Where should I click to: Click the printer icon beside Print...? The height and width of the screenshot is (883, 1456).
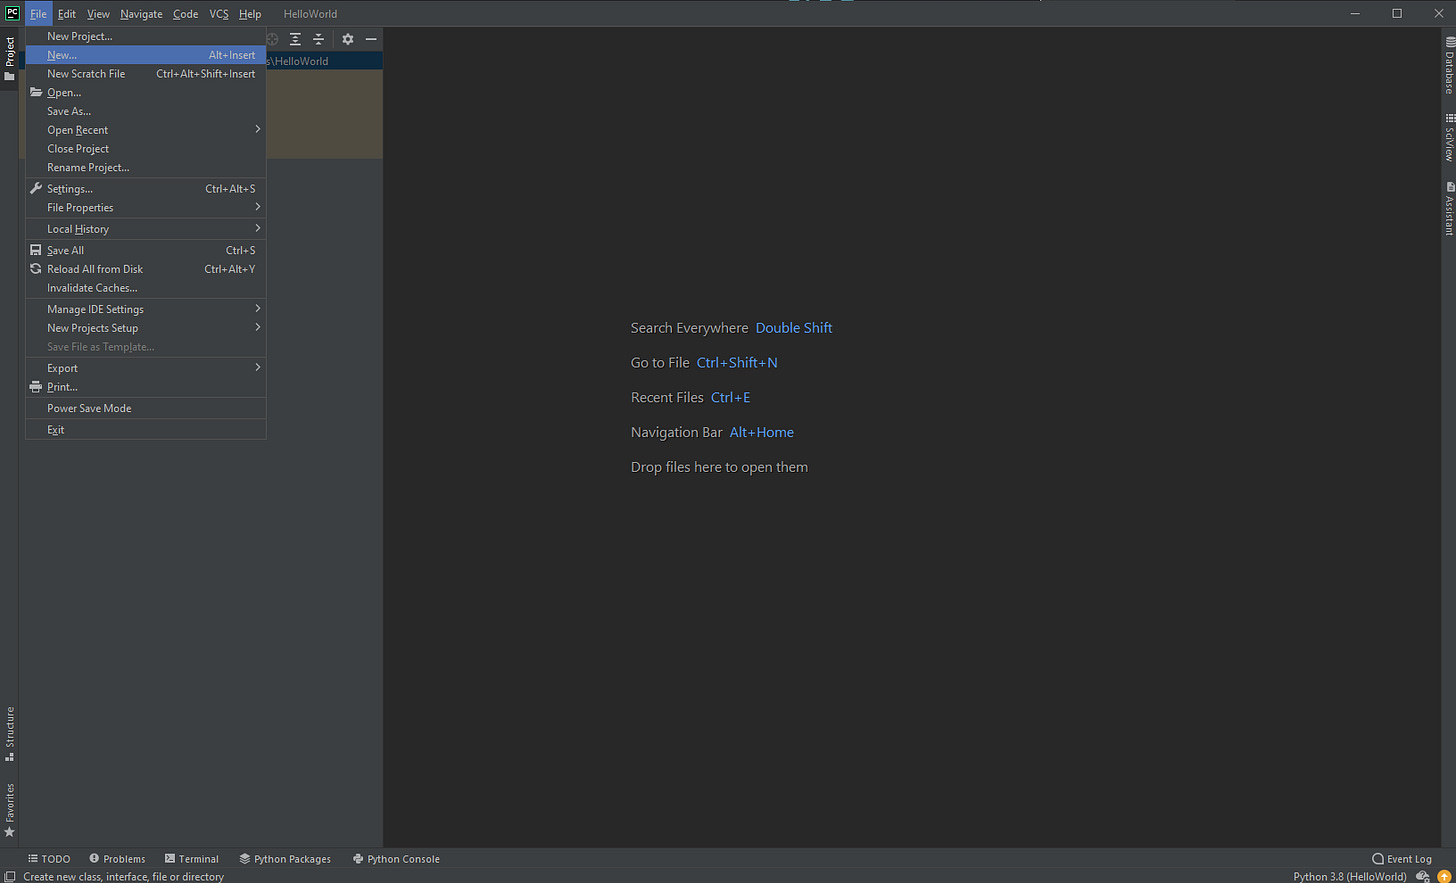(x=36, y=387)
